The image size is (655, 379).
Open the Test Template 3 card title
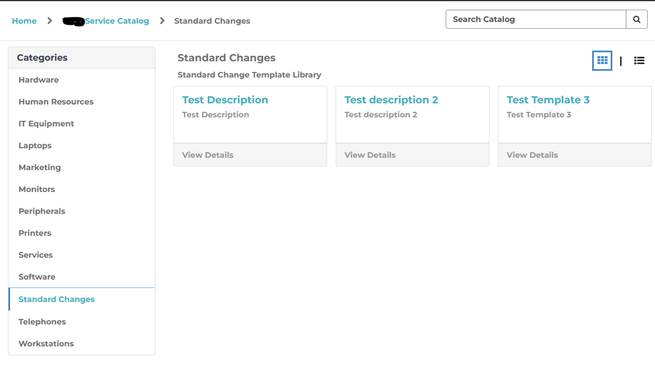point(548,100)
